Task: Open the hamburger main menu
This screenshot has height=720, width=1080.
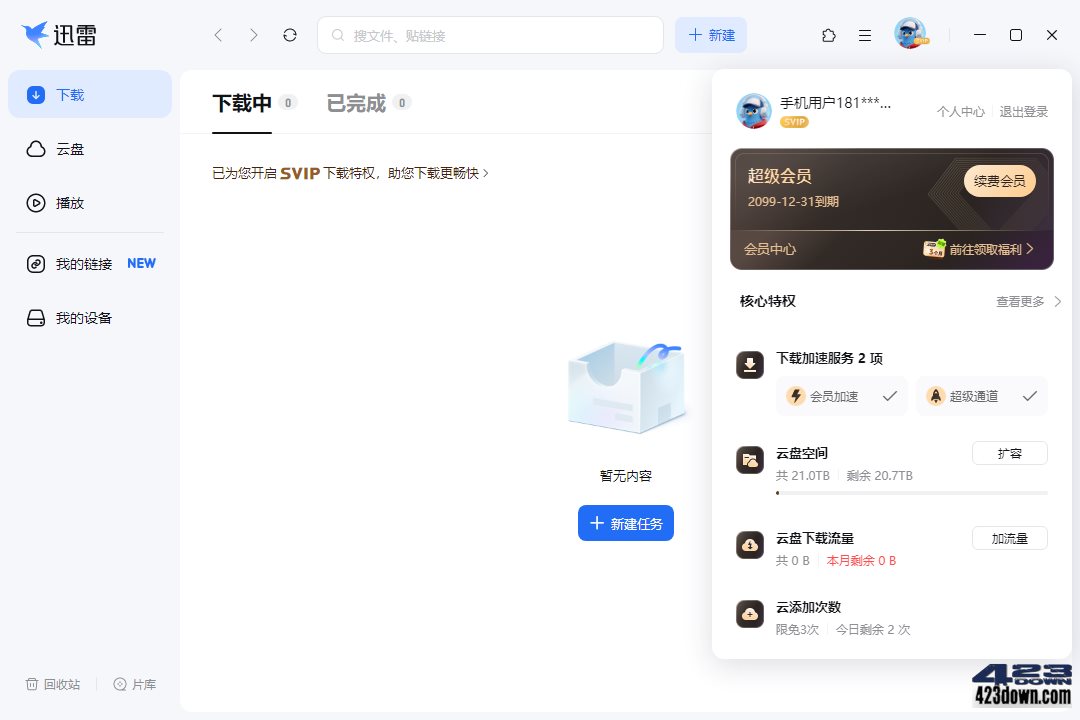Action: 865,35
